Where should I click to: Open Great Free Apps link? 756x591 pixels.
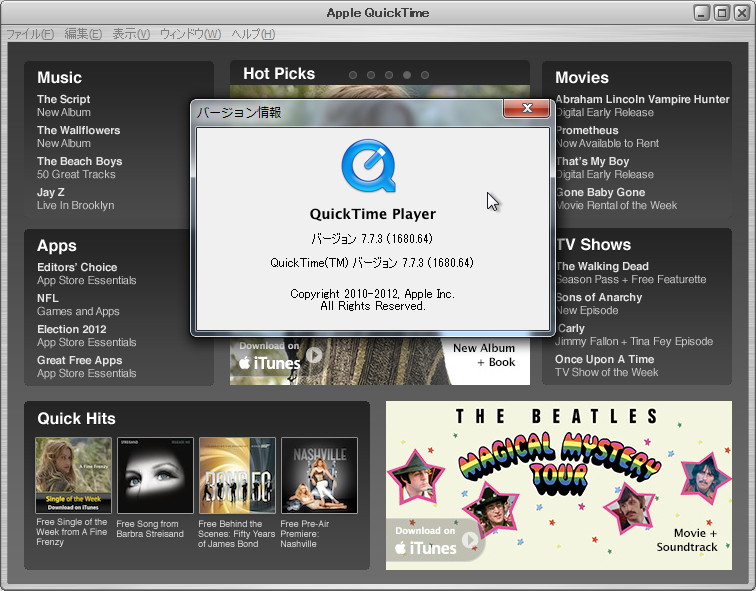point(87,366)
